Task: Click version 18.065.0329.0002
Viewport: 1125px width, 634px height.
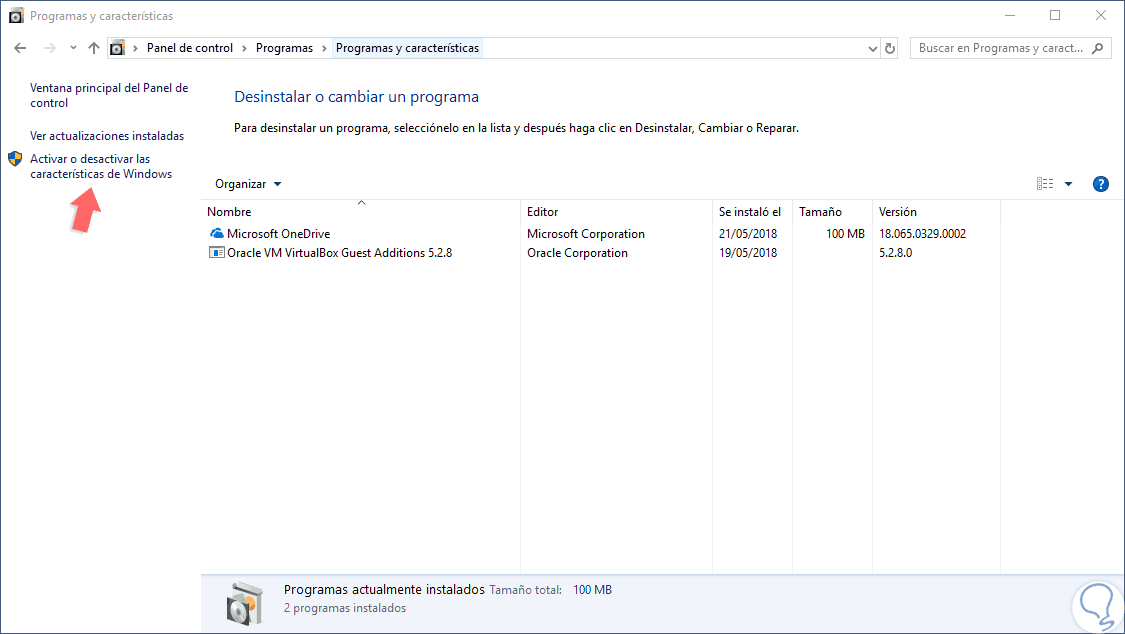Action: point(922,234)
